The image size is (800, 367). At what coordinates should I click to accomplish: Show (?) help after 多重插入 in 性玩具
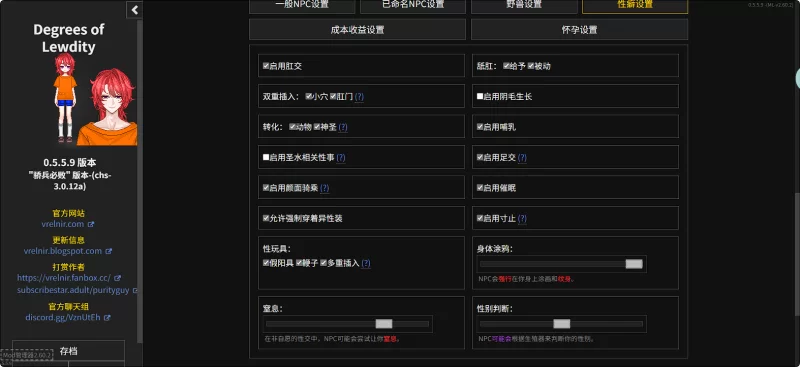coord(366,263)
